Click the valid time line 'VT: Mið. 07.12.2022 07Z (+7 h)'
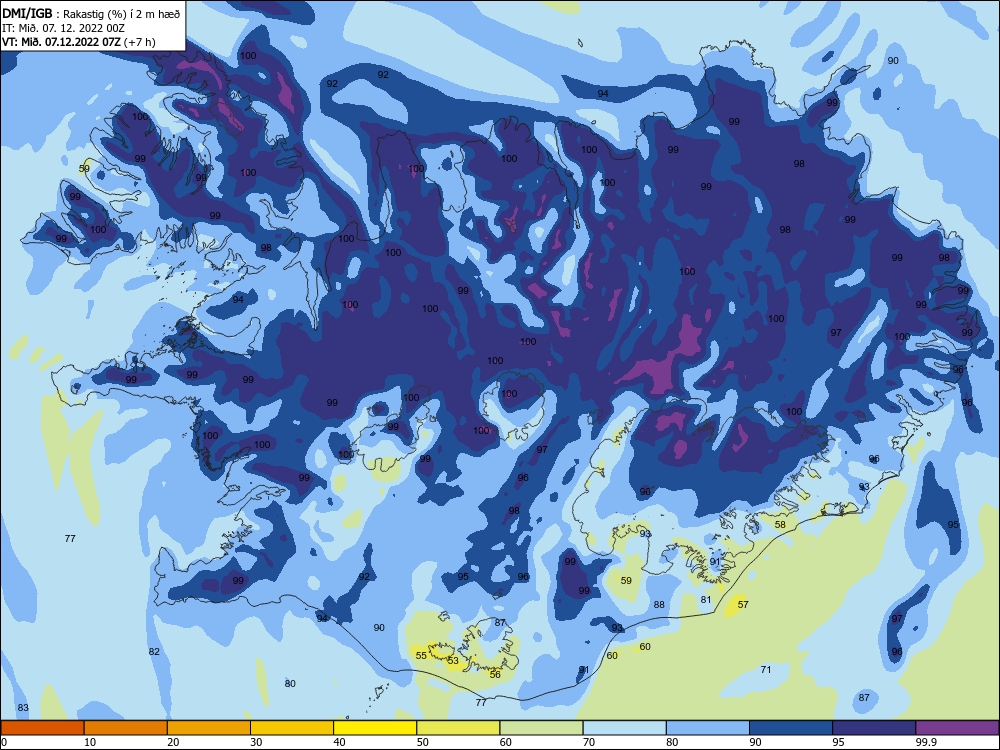 78,42
